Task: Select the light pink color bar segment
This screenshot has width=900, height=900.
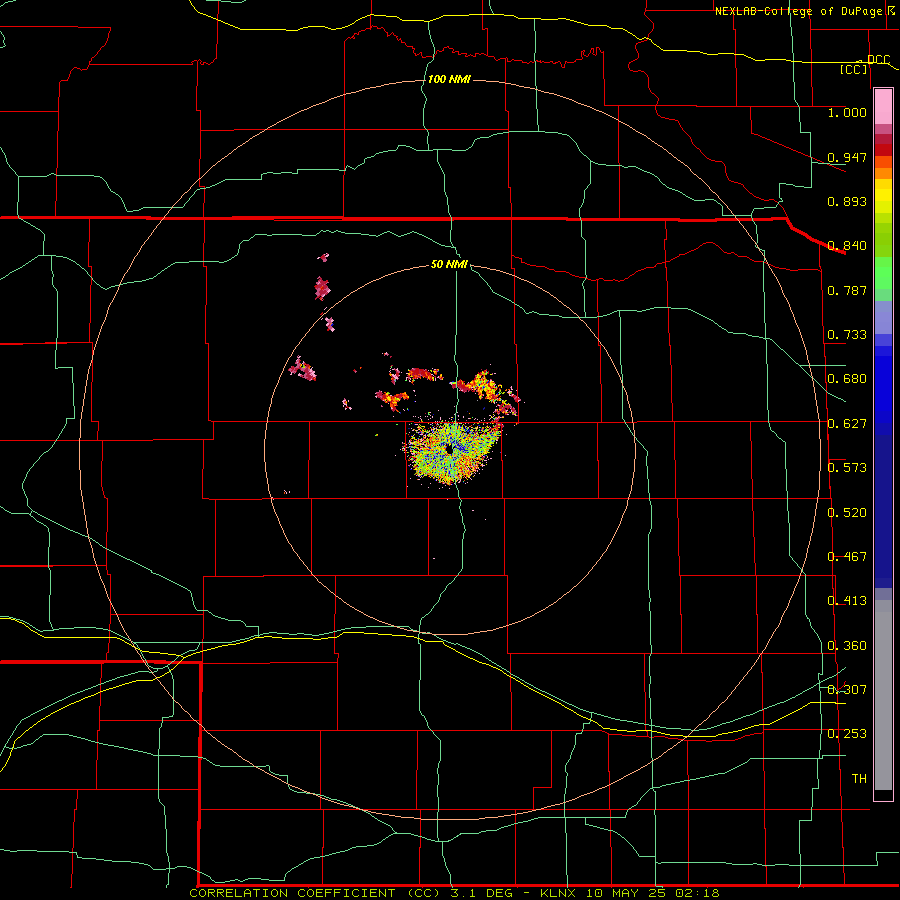Action: tap(883, 107)
